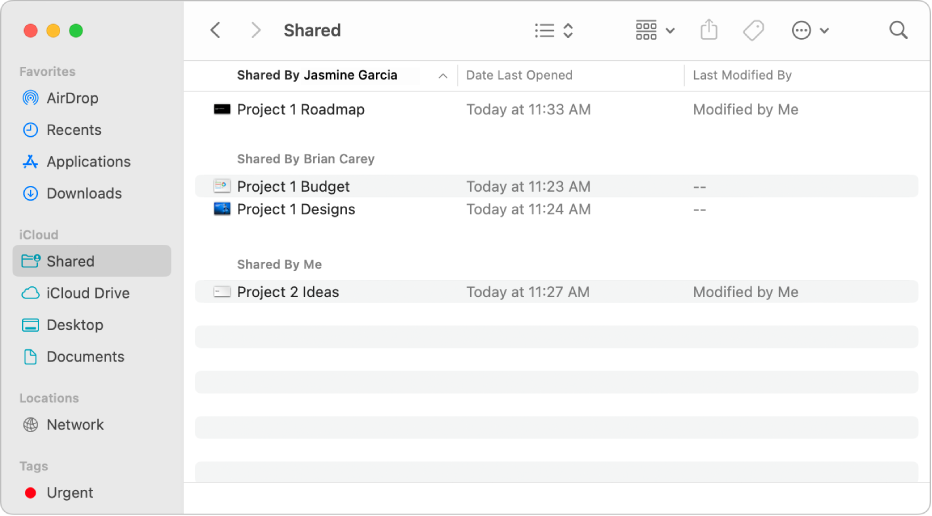Go forward with the right arrow
The image size is (932, 516).
[x=256, y=31]
